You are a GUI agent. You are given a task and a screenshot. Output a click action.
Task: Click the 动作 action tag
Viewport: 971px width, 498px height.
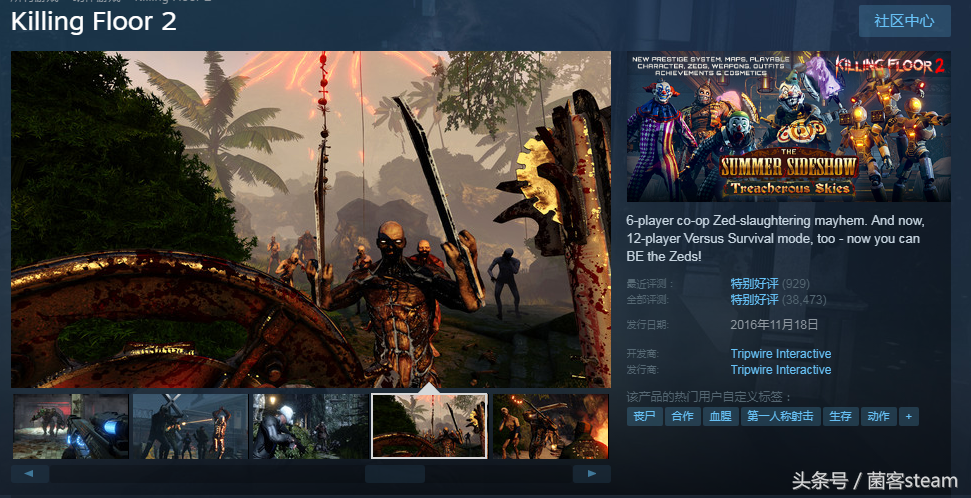tap(878, 416)
